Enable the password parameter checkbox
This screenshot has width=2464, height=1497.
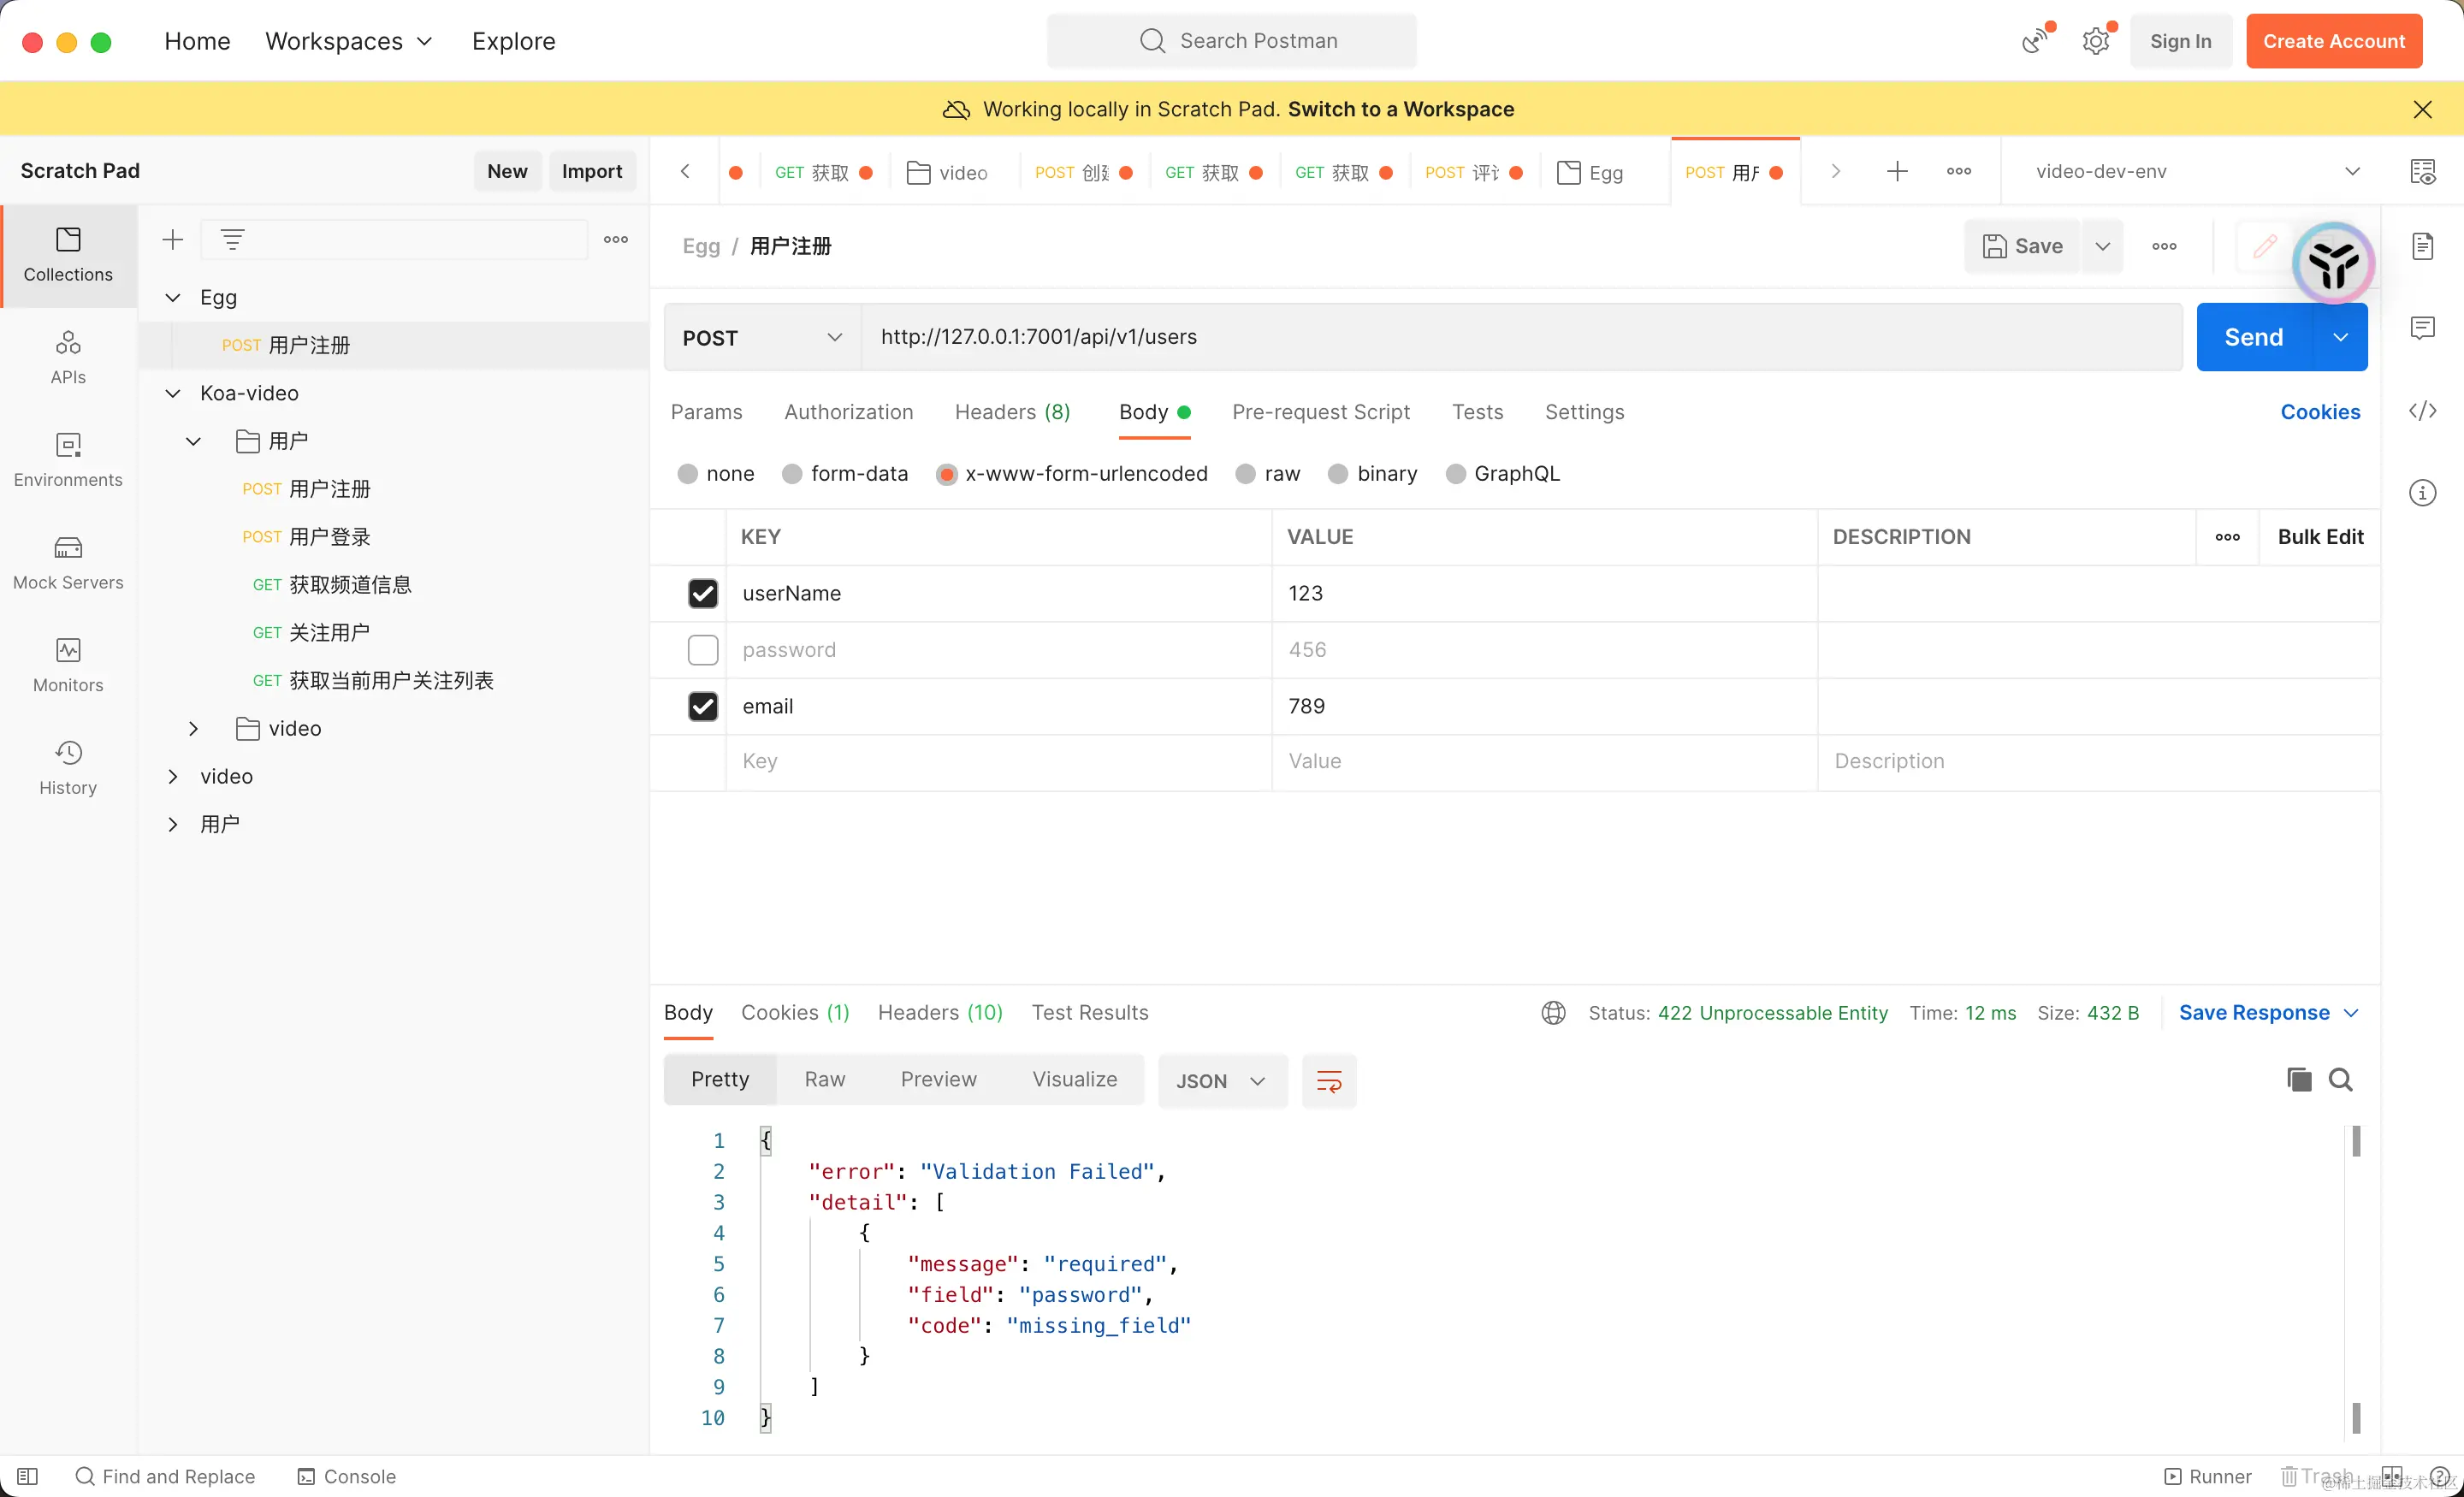click(x=703, y=650)
